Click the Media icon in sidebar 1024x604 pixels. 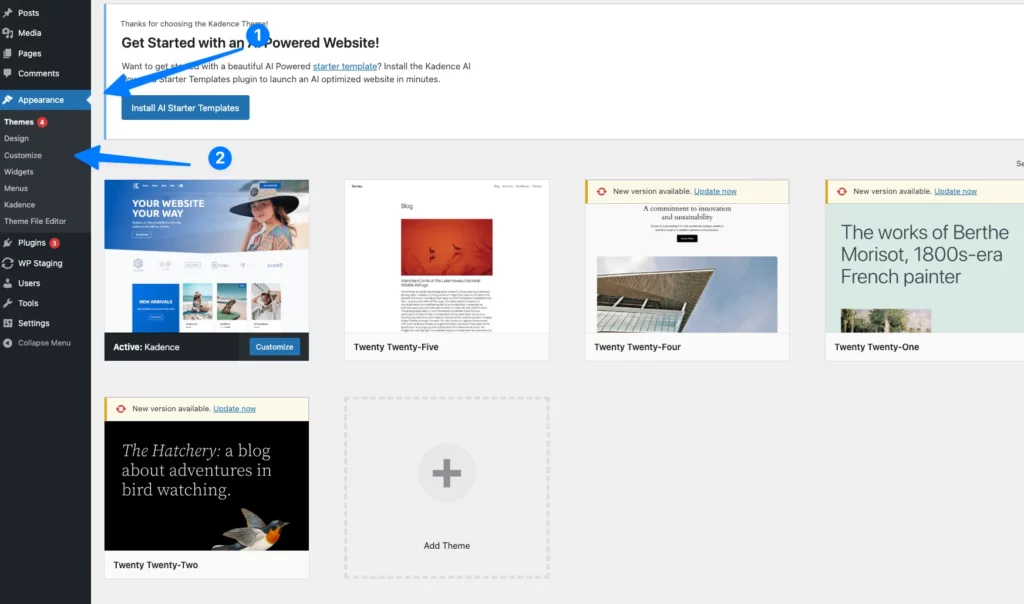pyautogui.click(x=8, y=33)
